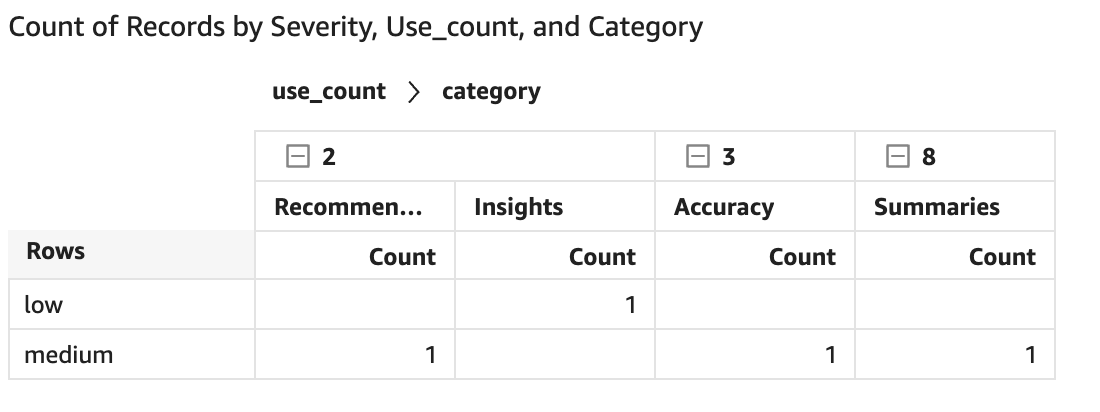Collapse the use_count 8 column group
The width and height of the screenshot is (1100, 412).
897,156
